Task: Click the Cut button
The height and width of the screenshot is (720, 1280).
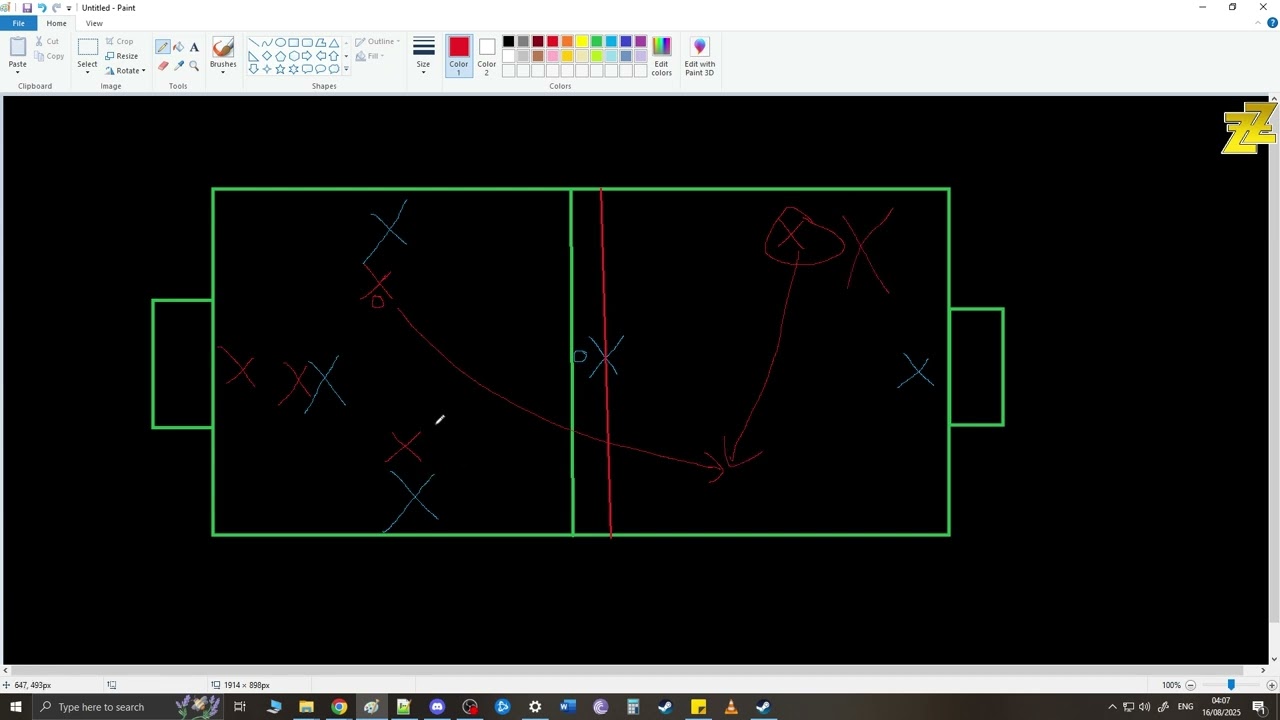Action: 46,41
